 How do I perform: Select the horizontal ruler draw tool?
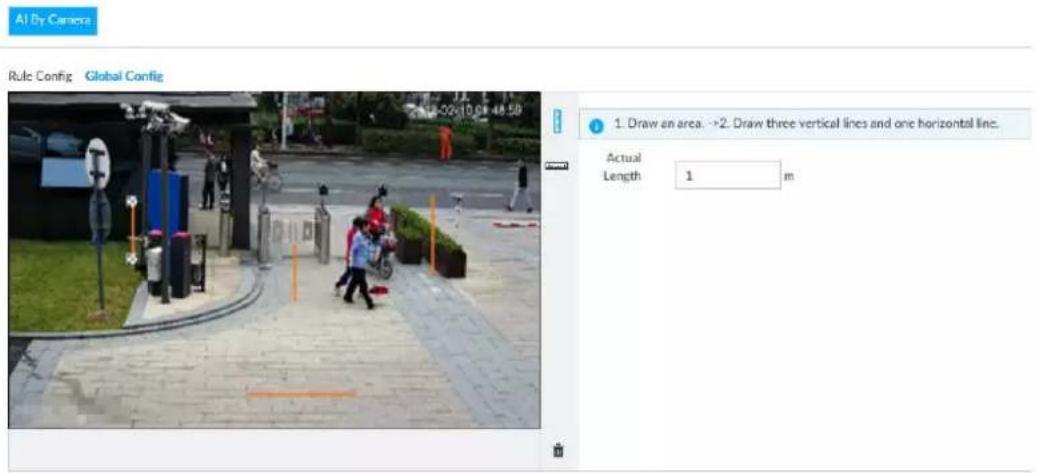point(557,166)
